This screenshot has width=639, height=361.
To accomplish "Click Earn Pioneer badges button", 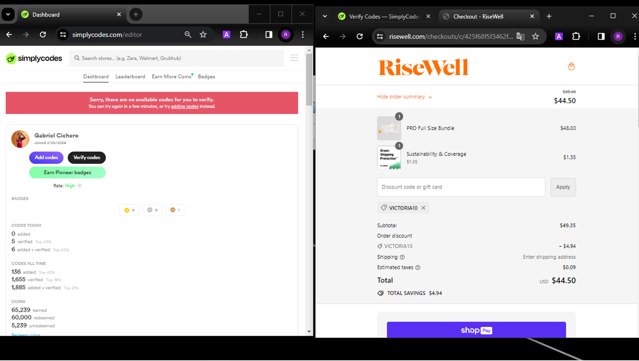I will click(67, 172).
